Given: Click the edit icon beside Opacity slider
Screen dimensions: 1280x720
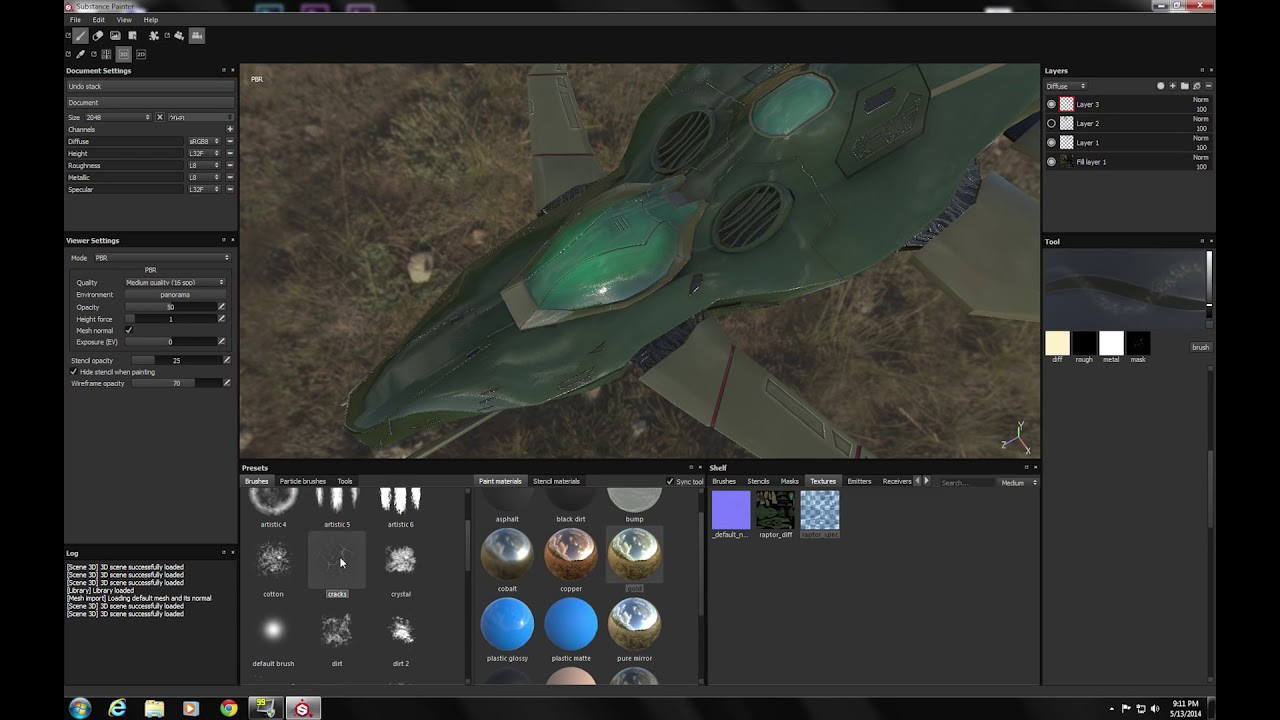Looking at the screenshot, I should click(x=221, y=307).
